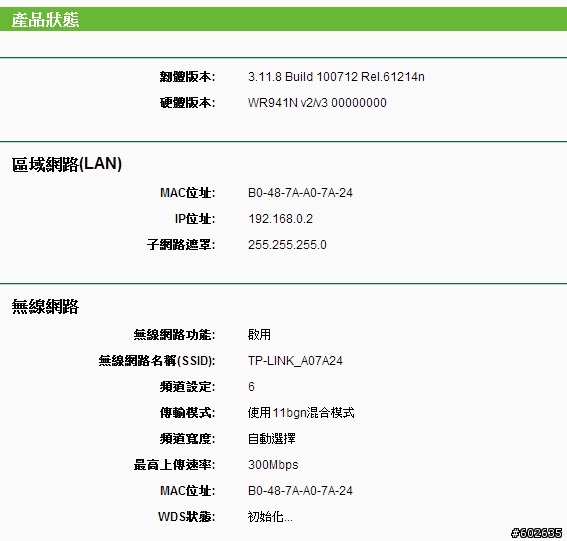The height and width of the screenshot is (541, 567).
Task: Click the 頻道寬度 label
Action: [187, 439]
